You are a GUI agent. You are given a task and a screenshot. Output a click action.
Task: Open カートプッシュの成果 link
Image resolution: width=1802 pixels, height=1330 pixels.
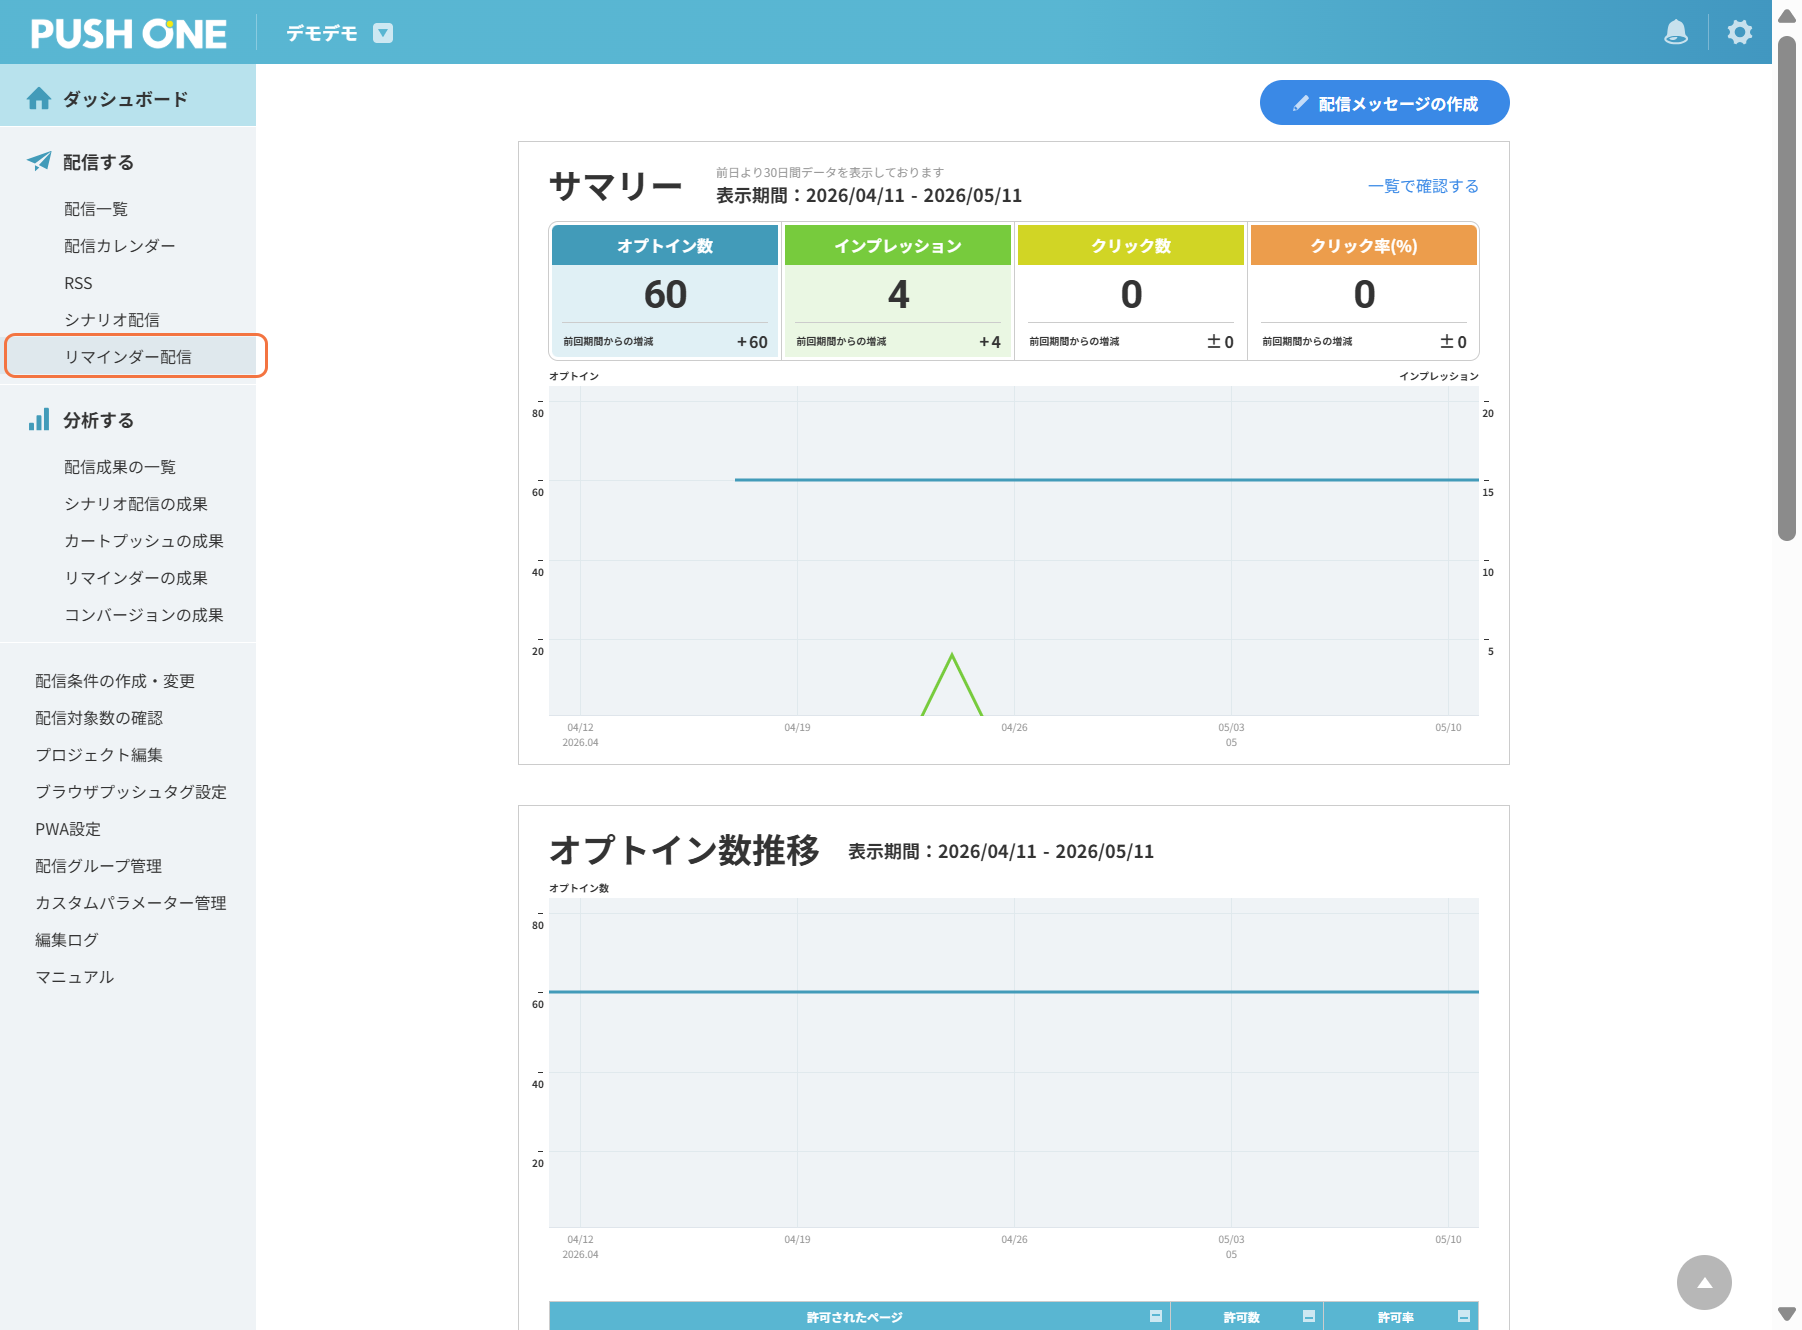click(144, 541)
